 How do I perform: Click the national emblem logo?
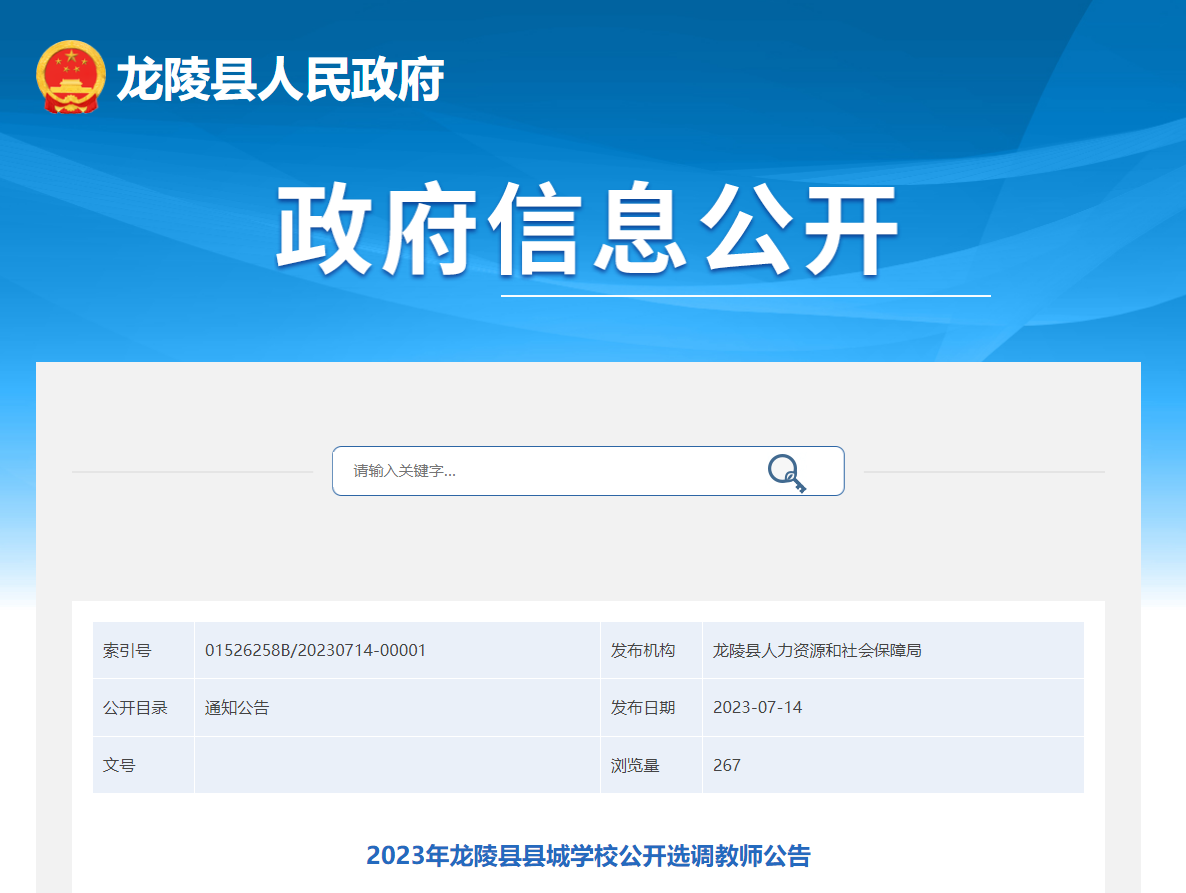[x=70, y=77]
